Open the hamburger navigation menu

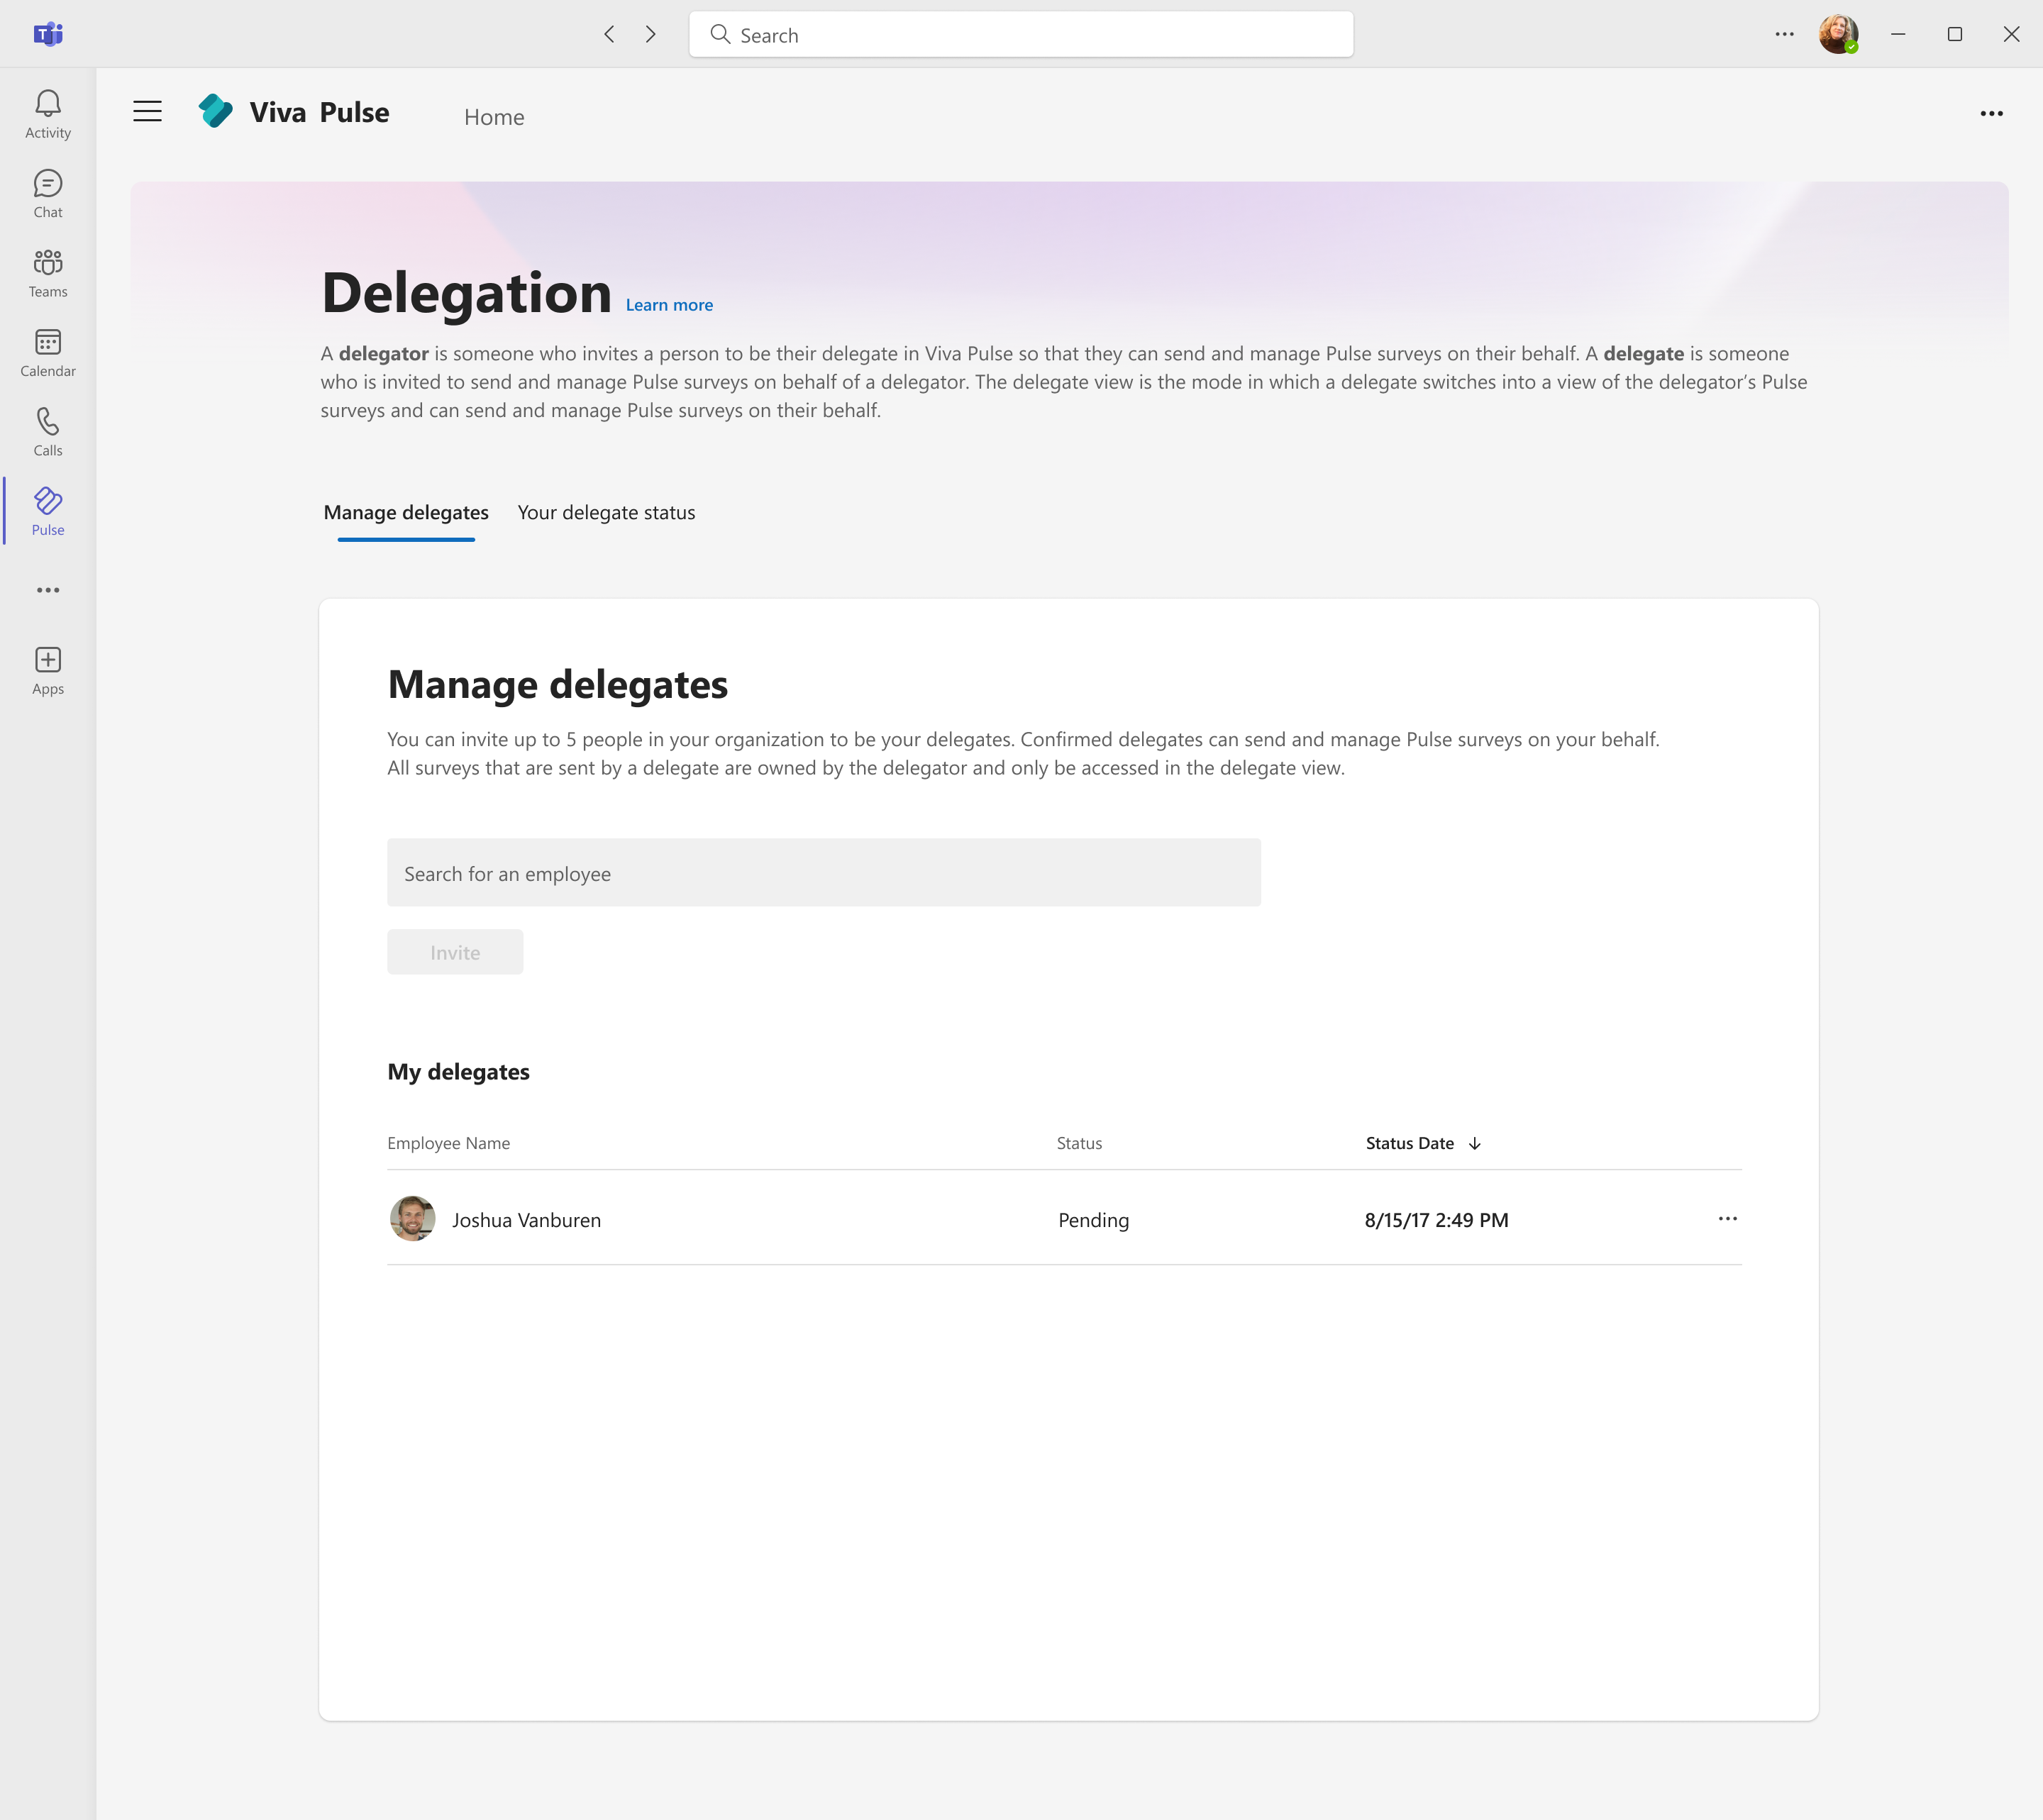146,111
